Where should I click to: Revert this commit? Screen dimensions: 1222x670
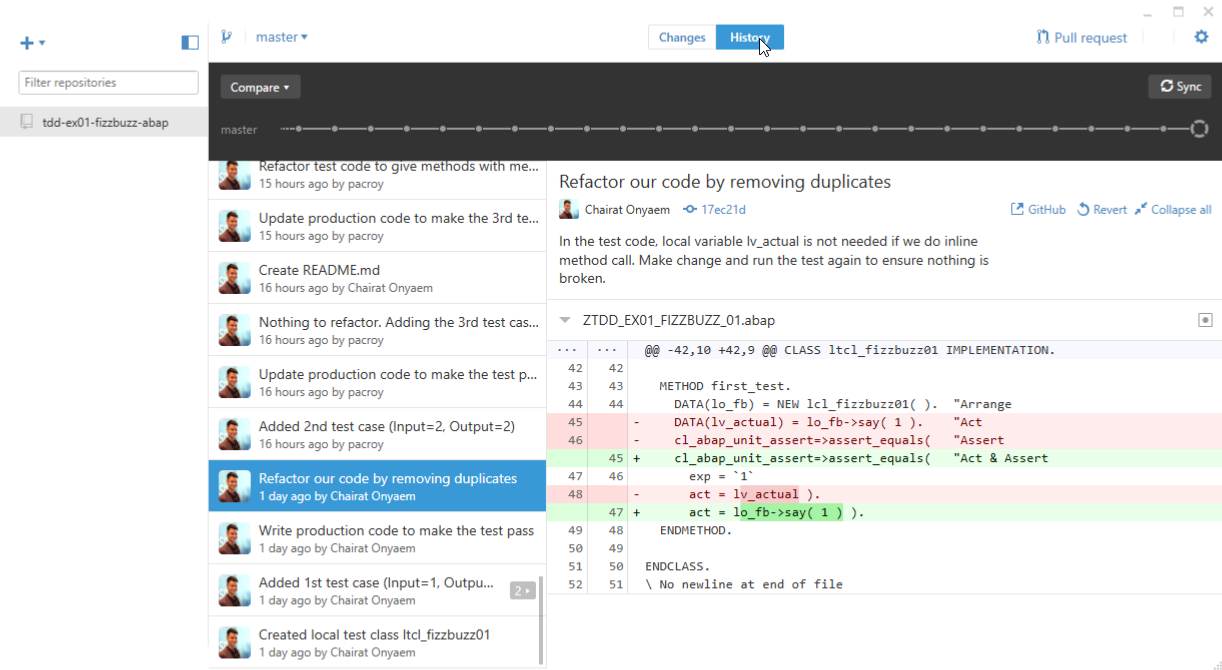1102,210
